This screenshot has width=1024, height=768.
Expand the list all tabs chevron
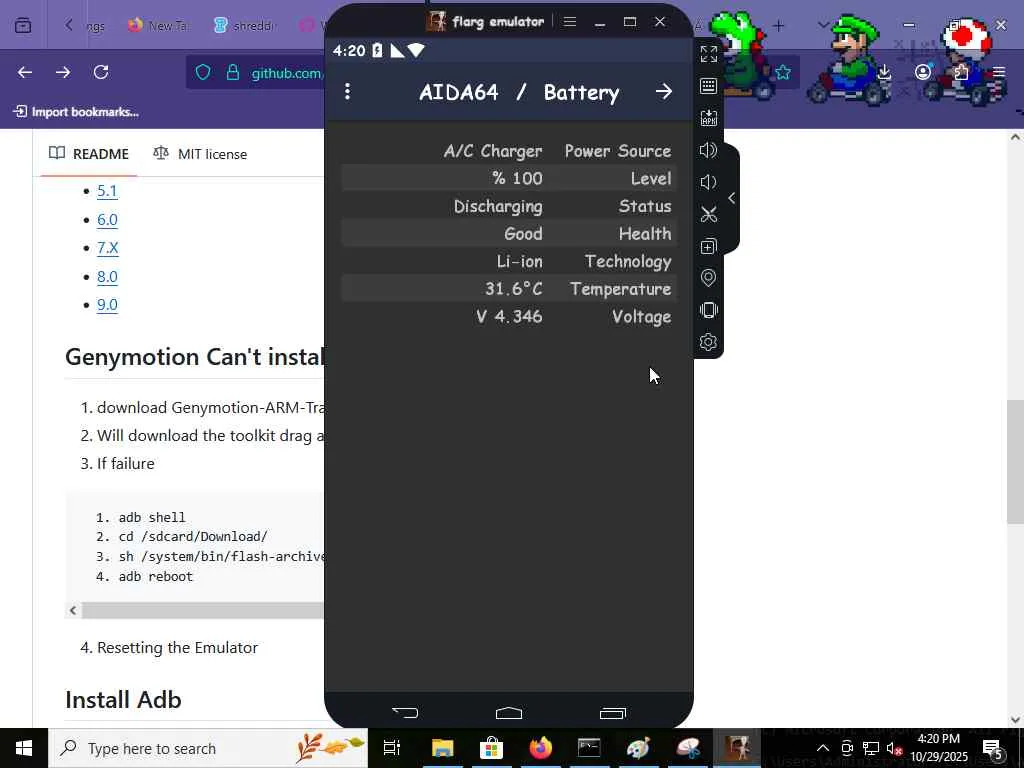point(823,25)
